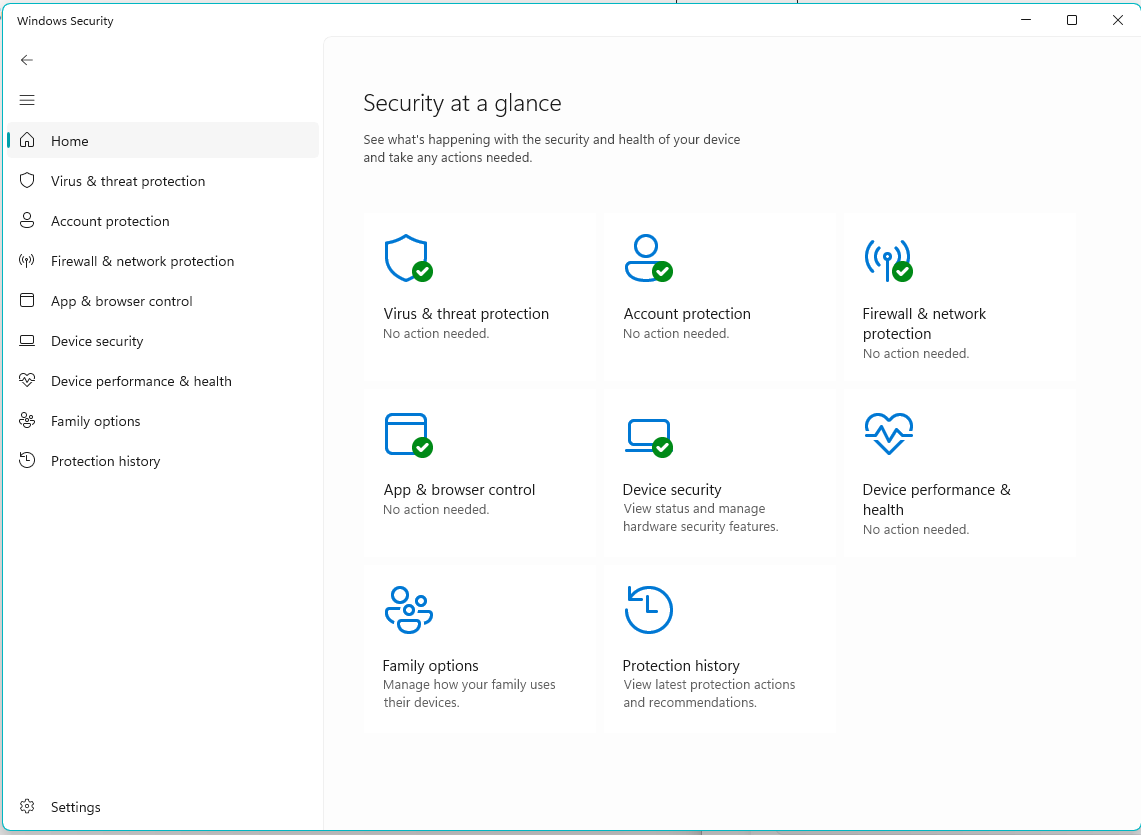The height and width of the screenshot is (835, 1141).
Task: Open the hamburger navigation menu
Action: [27, 100]
